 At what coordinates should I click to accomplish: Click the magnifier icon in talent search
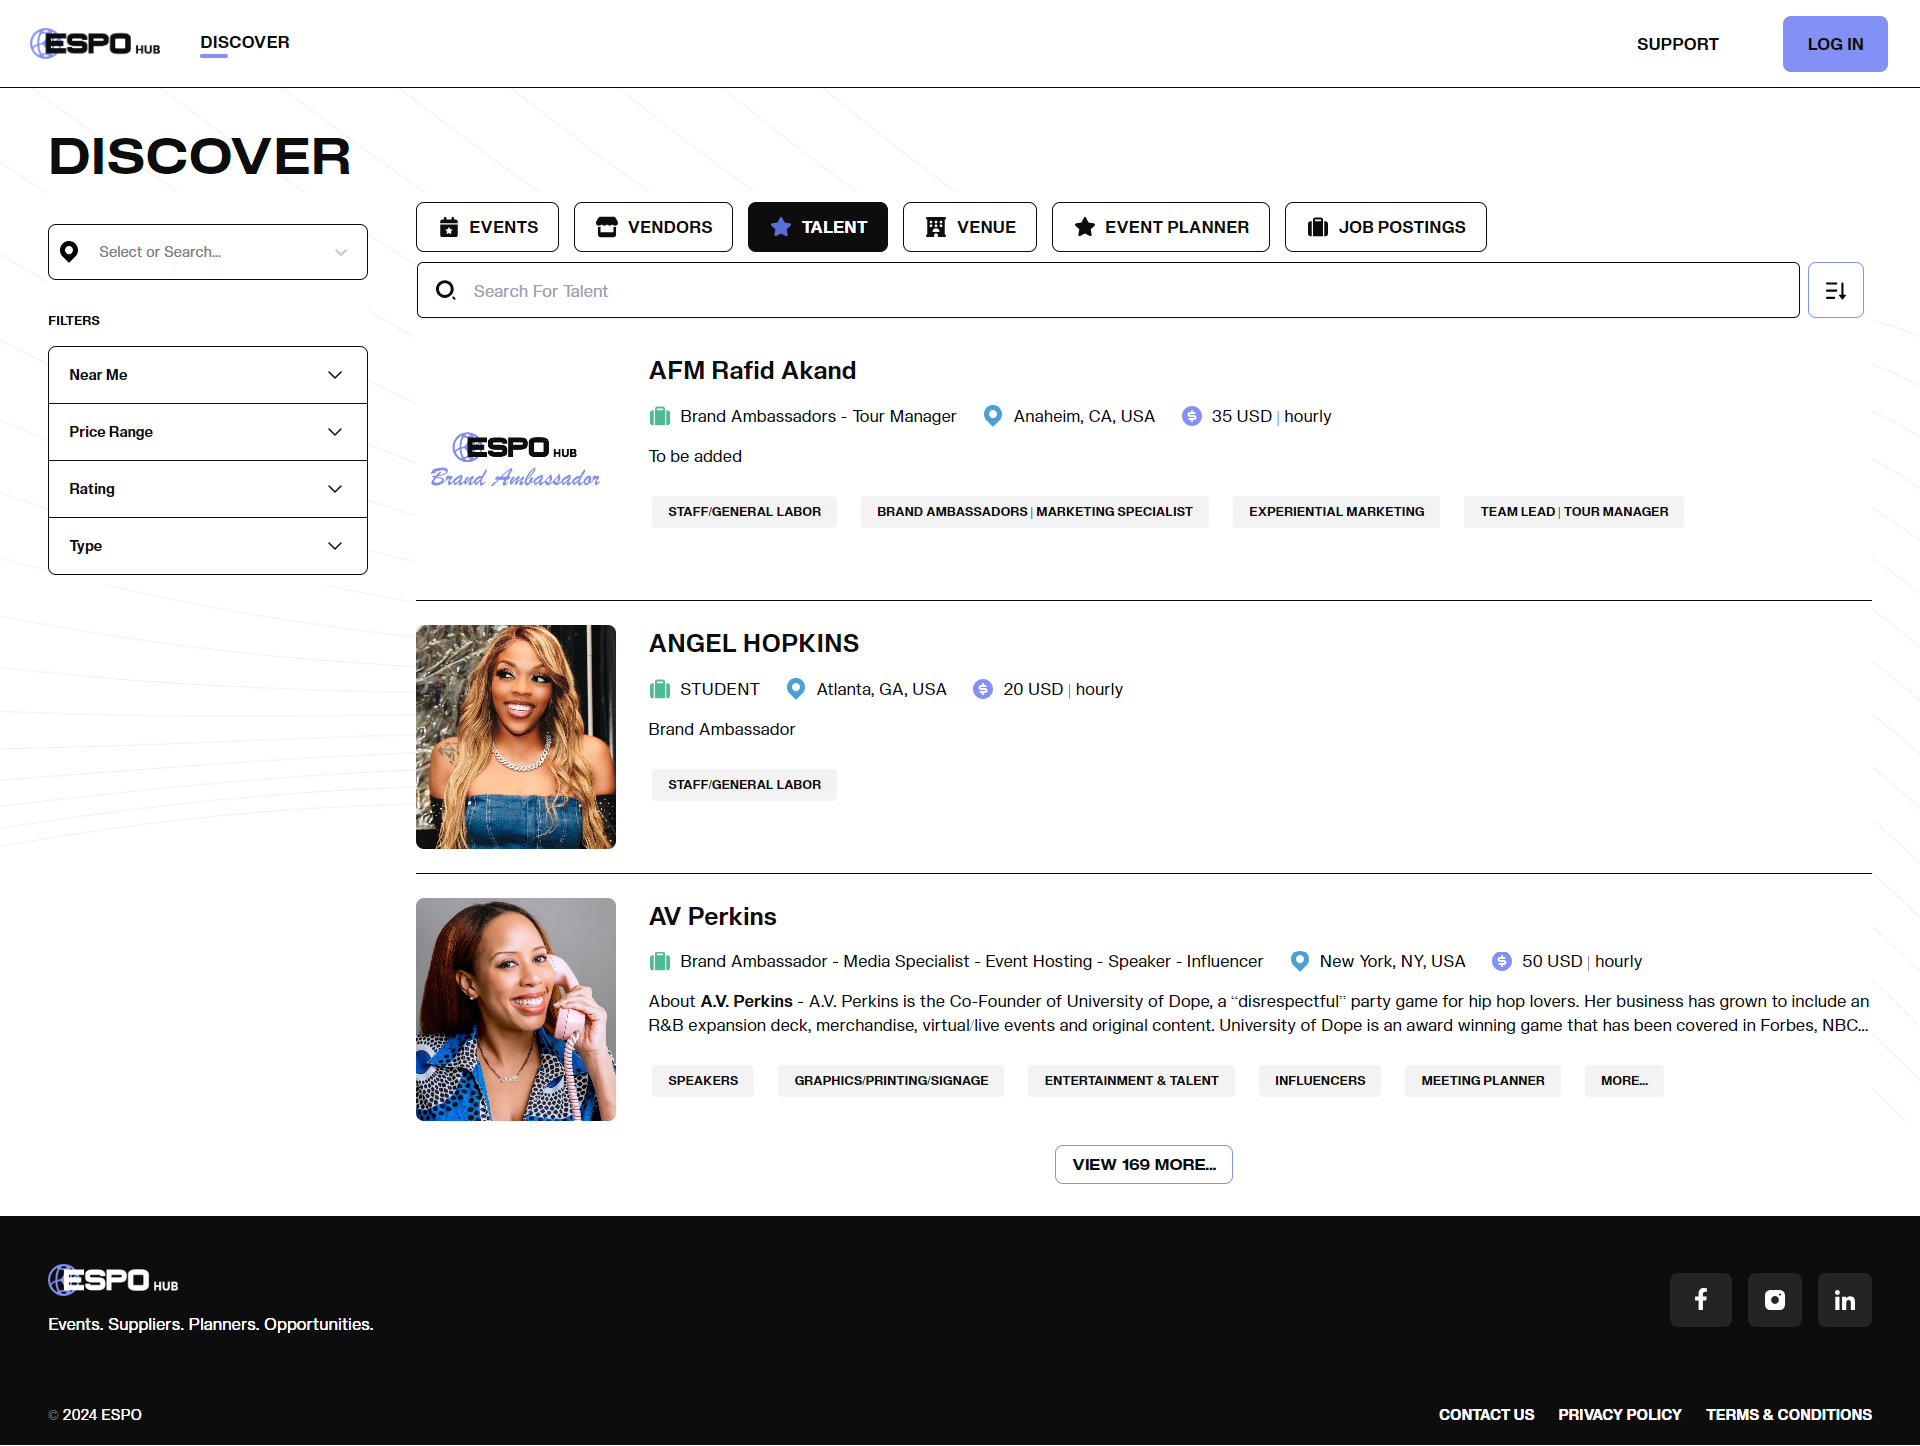point(446,290)
